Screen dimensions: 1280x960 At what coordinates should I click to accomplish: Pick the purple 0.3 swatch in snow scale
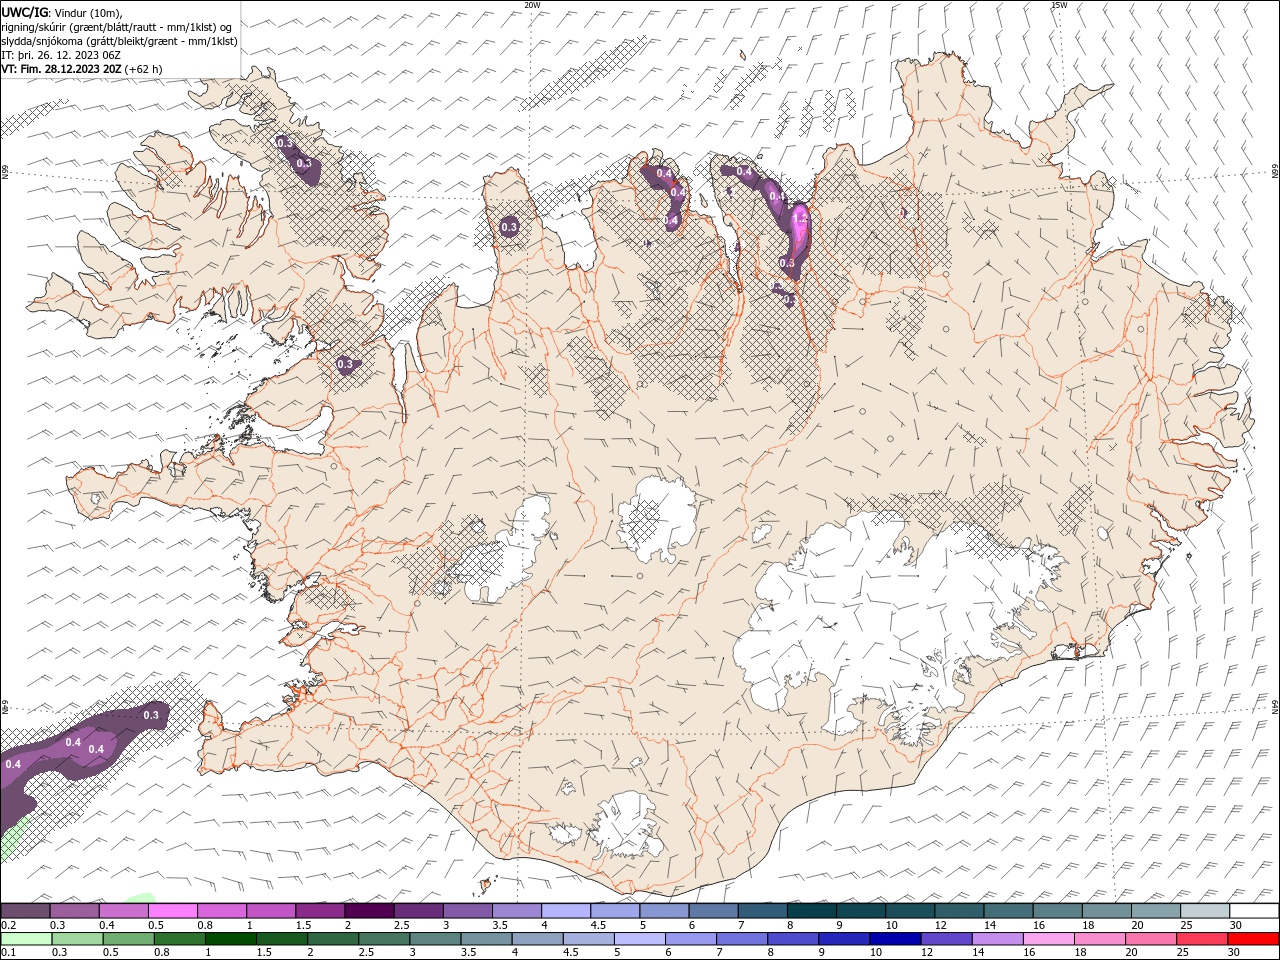tap(74, 911)
